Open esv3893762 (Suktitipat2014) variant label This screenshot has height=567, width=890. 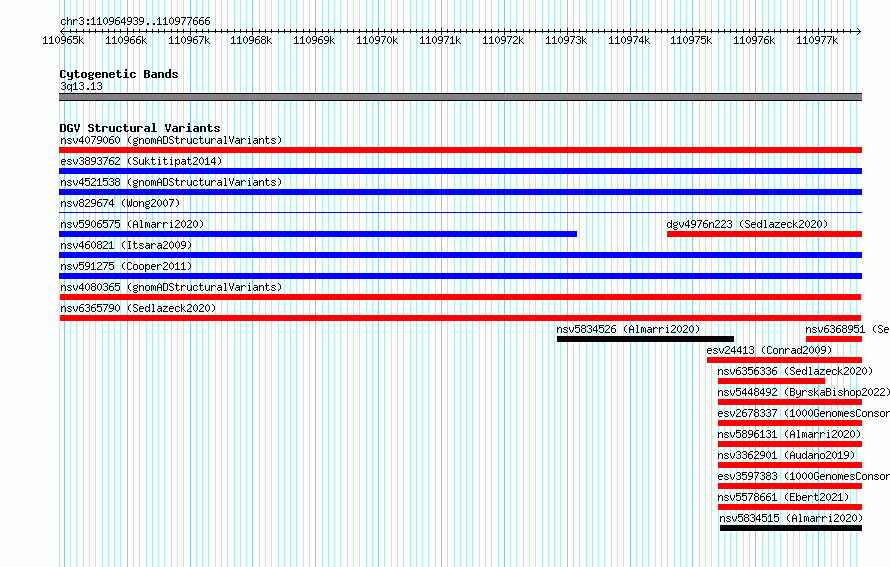click(141, 161)
